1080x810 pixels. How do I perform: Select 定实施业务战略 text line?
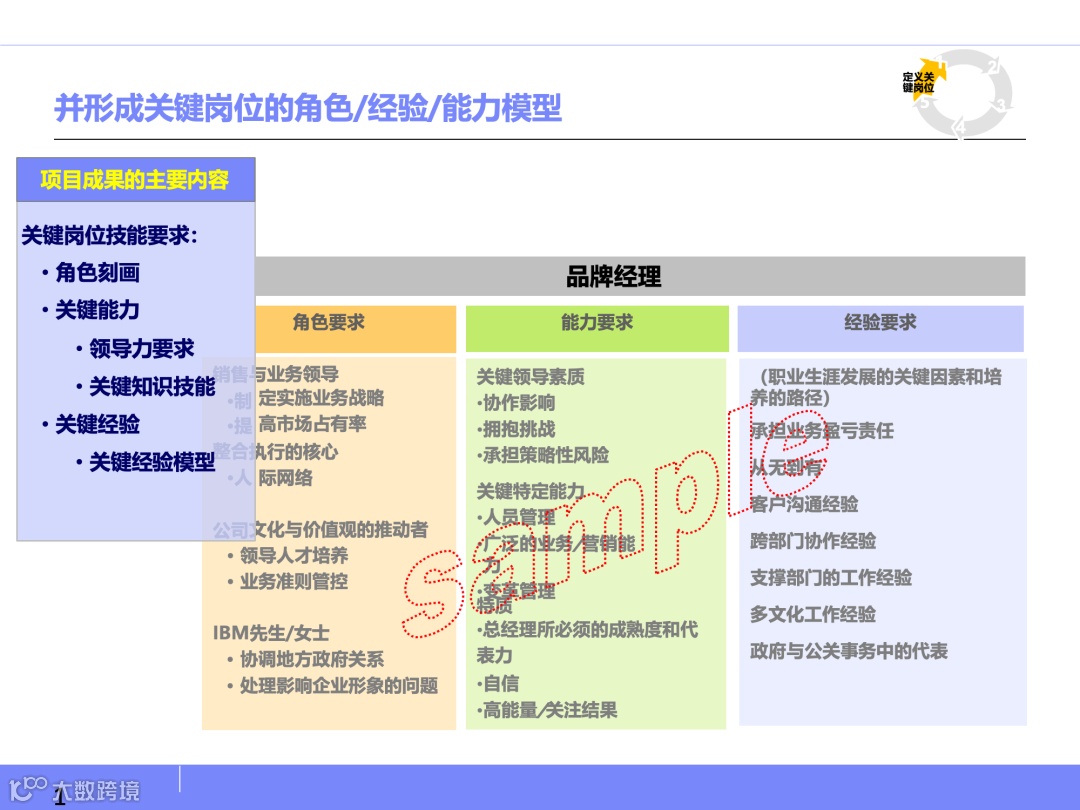[321, 398]
